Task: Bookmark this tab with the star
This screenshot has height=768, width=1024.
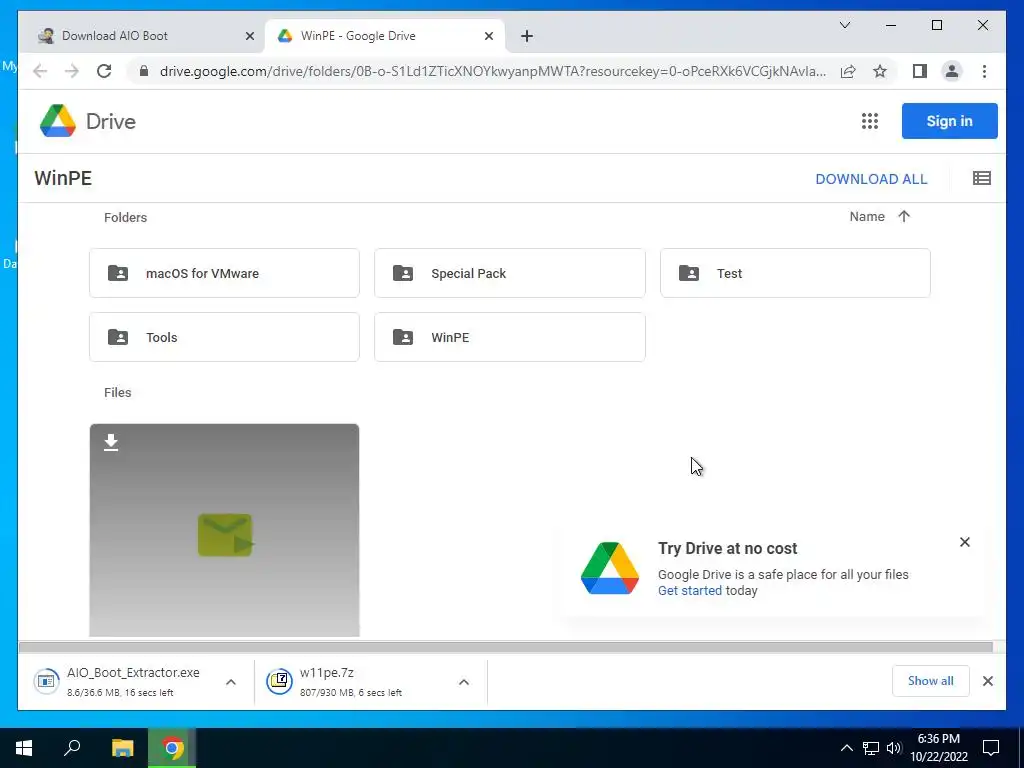Action: click(x=880, y=71)
